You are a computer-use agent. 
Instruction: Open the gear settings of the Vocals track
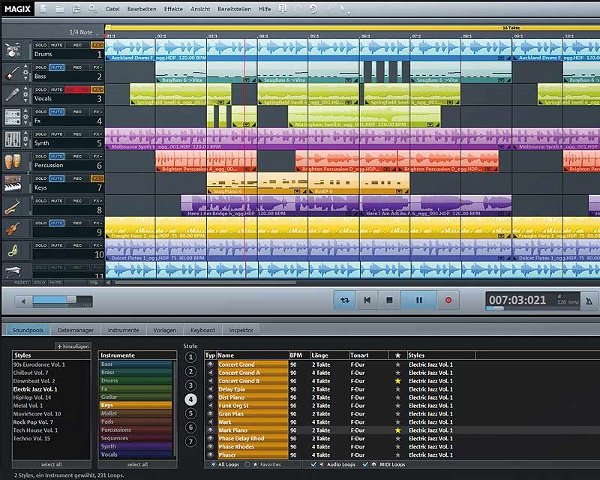tap(26, 94)
